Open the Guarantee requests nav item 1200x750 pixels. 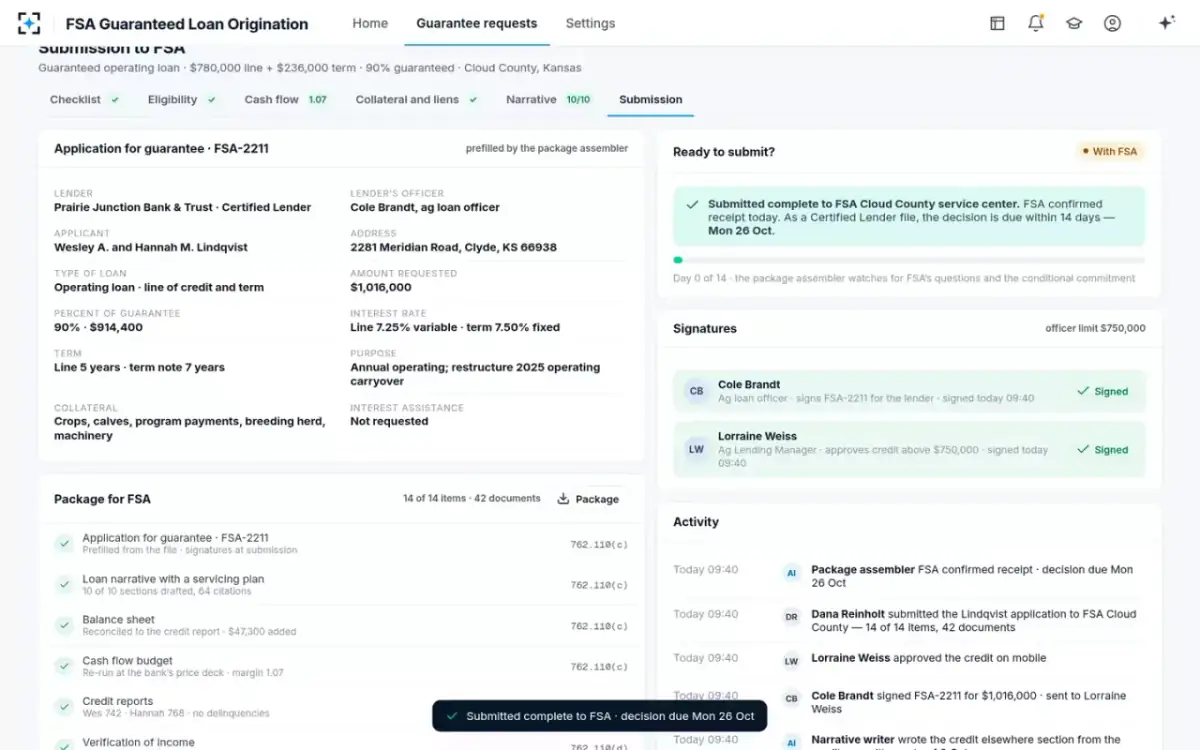(x=477, y=23)
